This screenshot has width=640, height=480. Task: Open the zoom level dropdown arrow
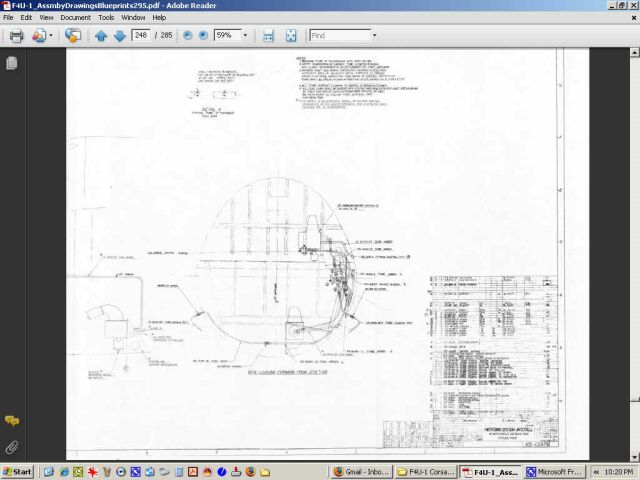pos(245,36)
